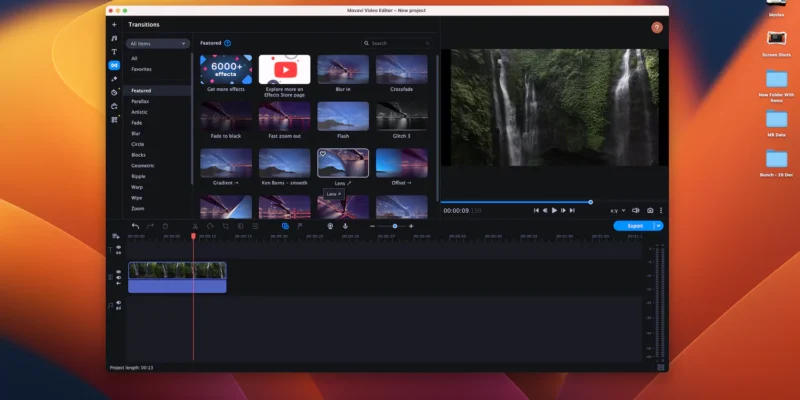Step back one frame in the player

pyautogui.click(x=545, y=210)
